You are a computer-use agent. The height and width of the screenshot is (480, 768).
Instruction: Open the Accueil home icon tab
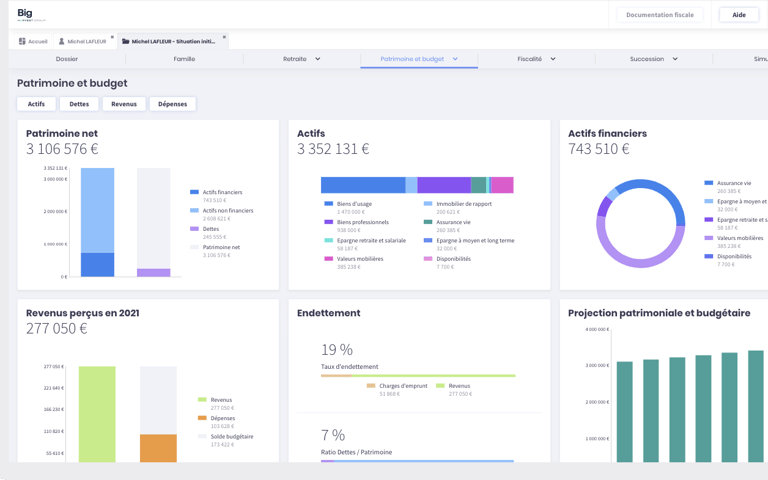(22, 42)
